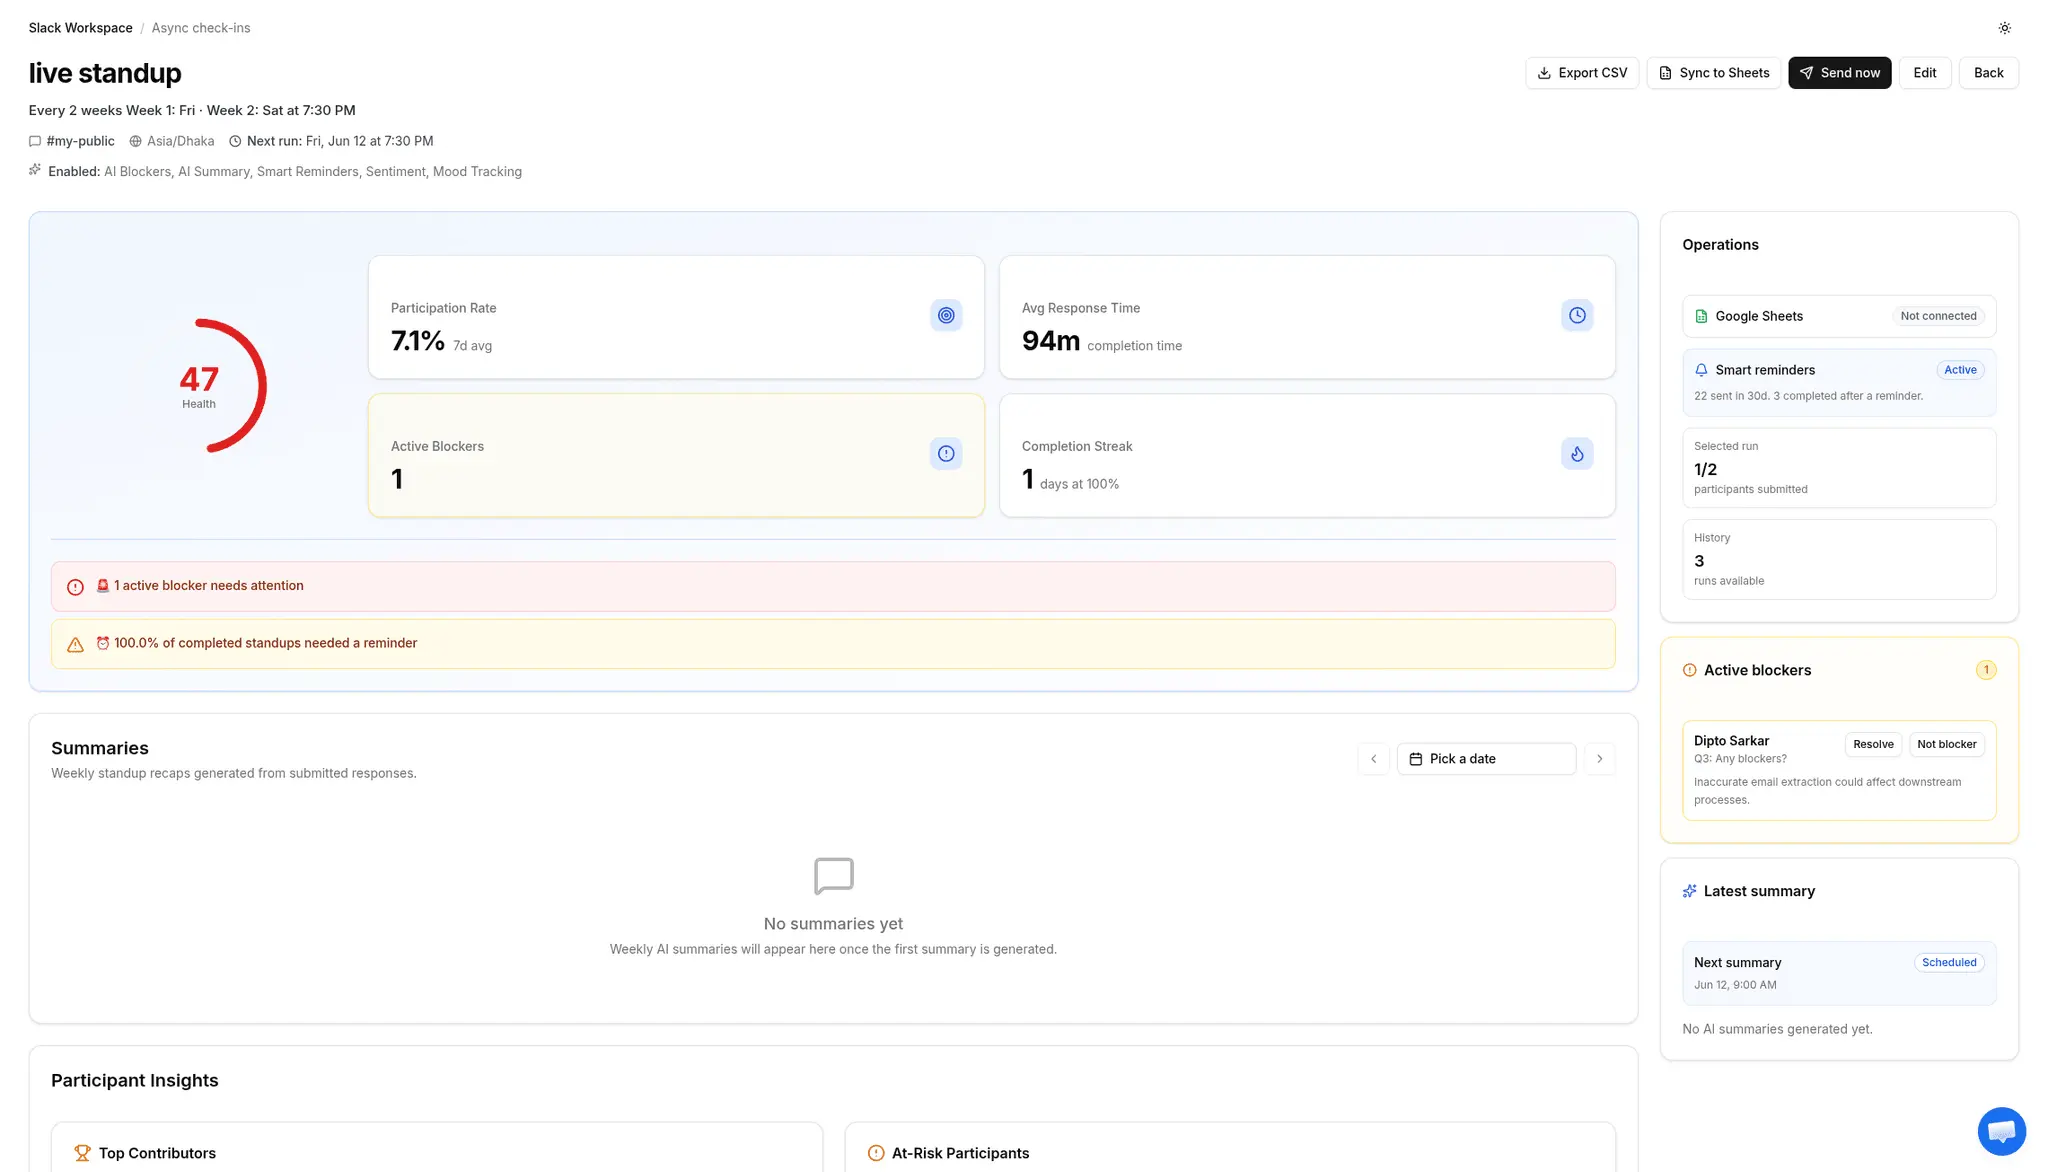
Task: Click the #my-public channel label
Action: (80, 141)
